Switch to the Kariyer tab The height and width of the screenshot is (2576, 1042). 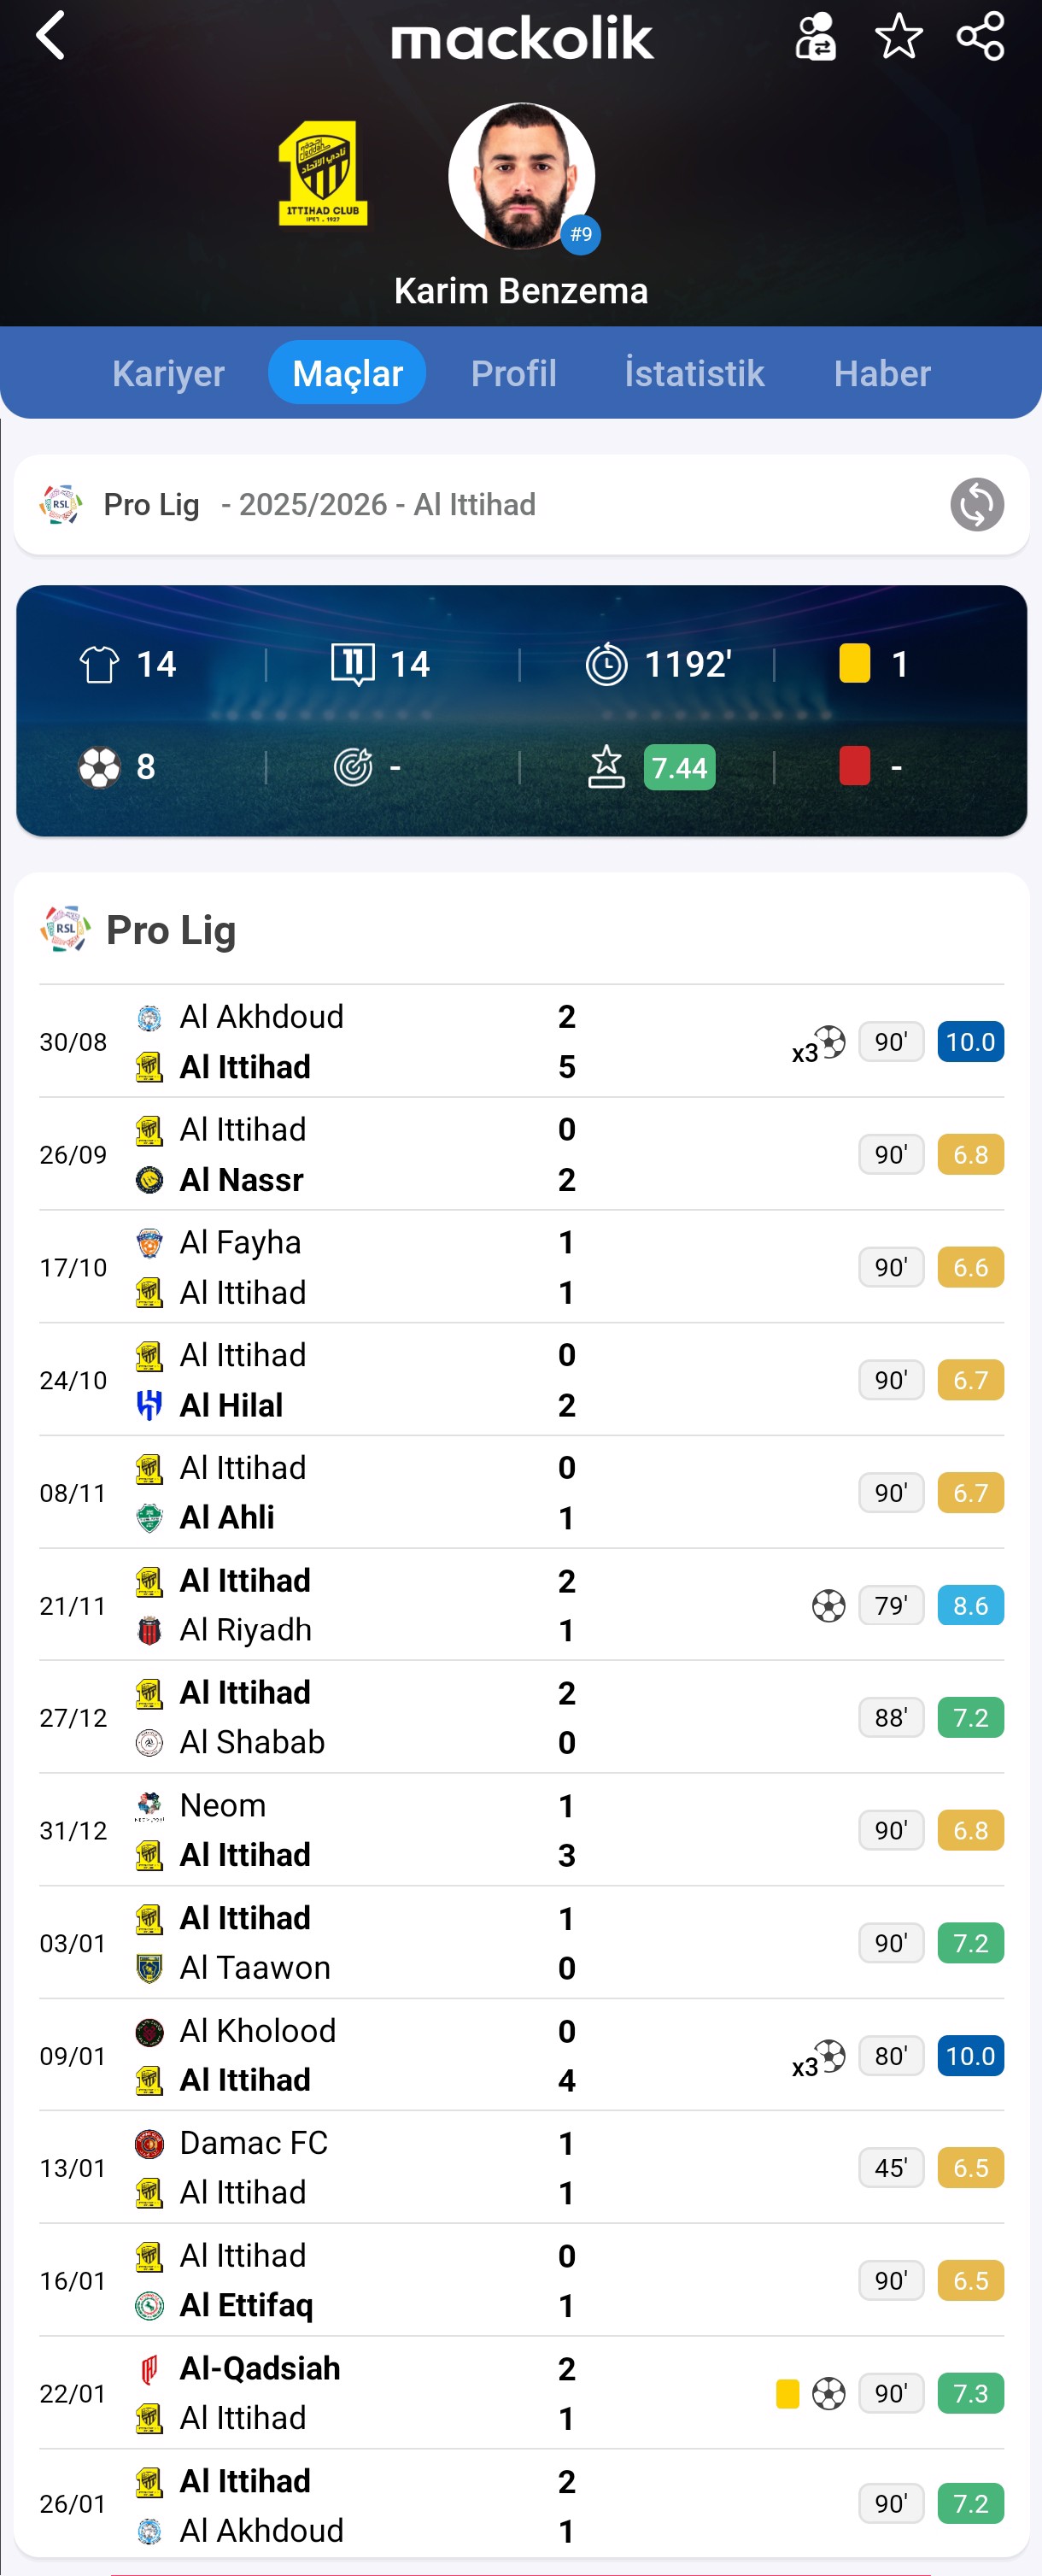point(168,373)
